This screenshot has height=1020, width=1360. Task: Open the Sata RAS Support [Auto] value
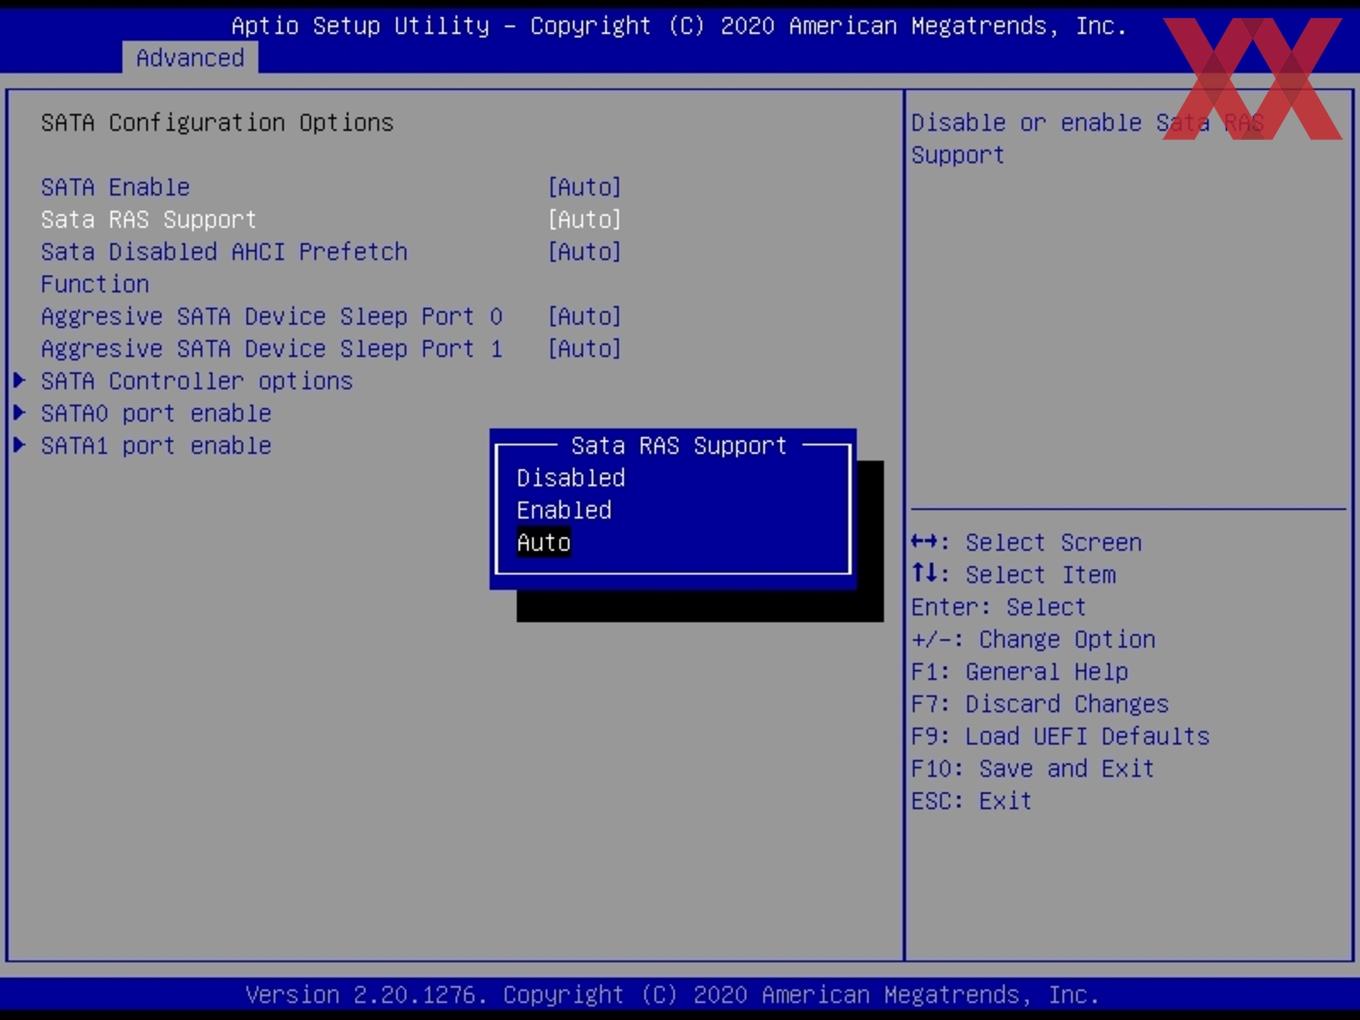585,219
